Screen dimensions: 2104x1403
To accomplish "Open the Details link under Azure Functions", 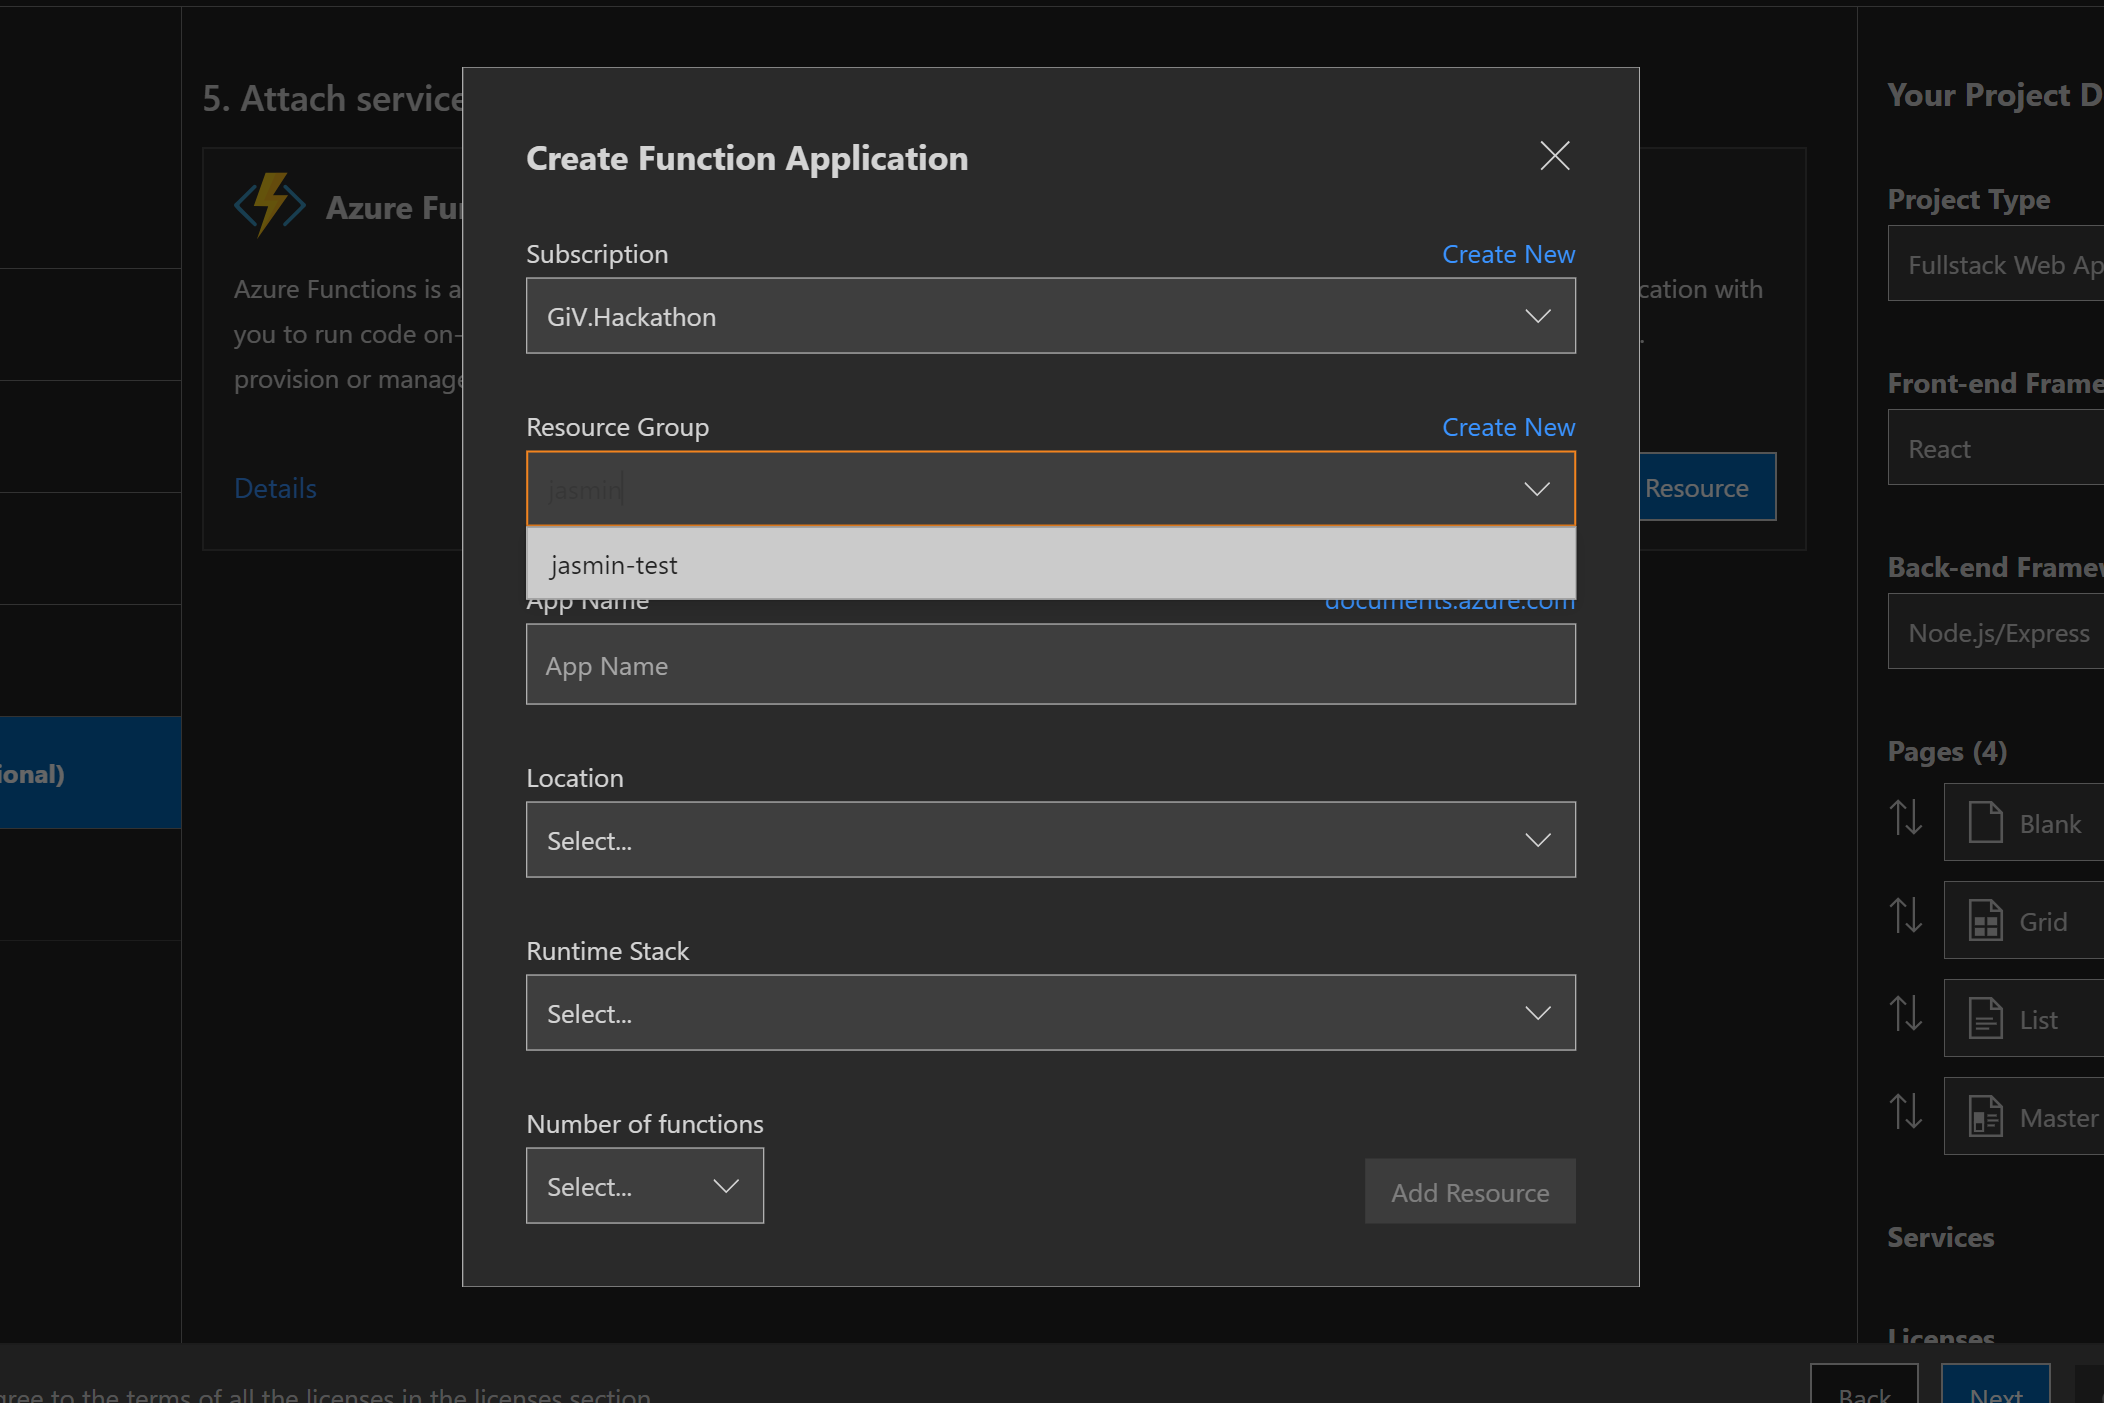I will click(x=274, y=487).
